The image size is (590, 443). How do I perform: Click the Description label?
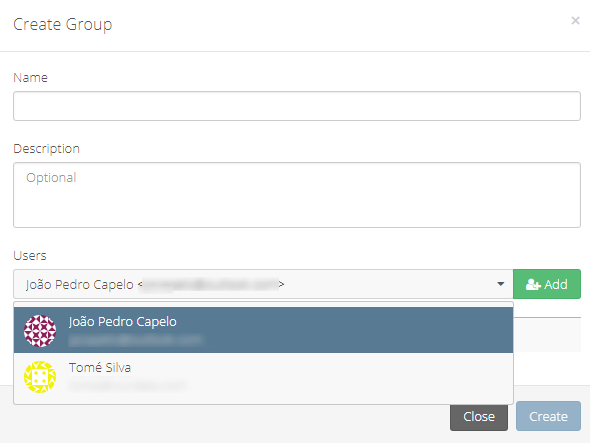[46, 149]
